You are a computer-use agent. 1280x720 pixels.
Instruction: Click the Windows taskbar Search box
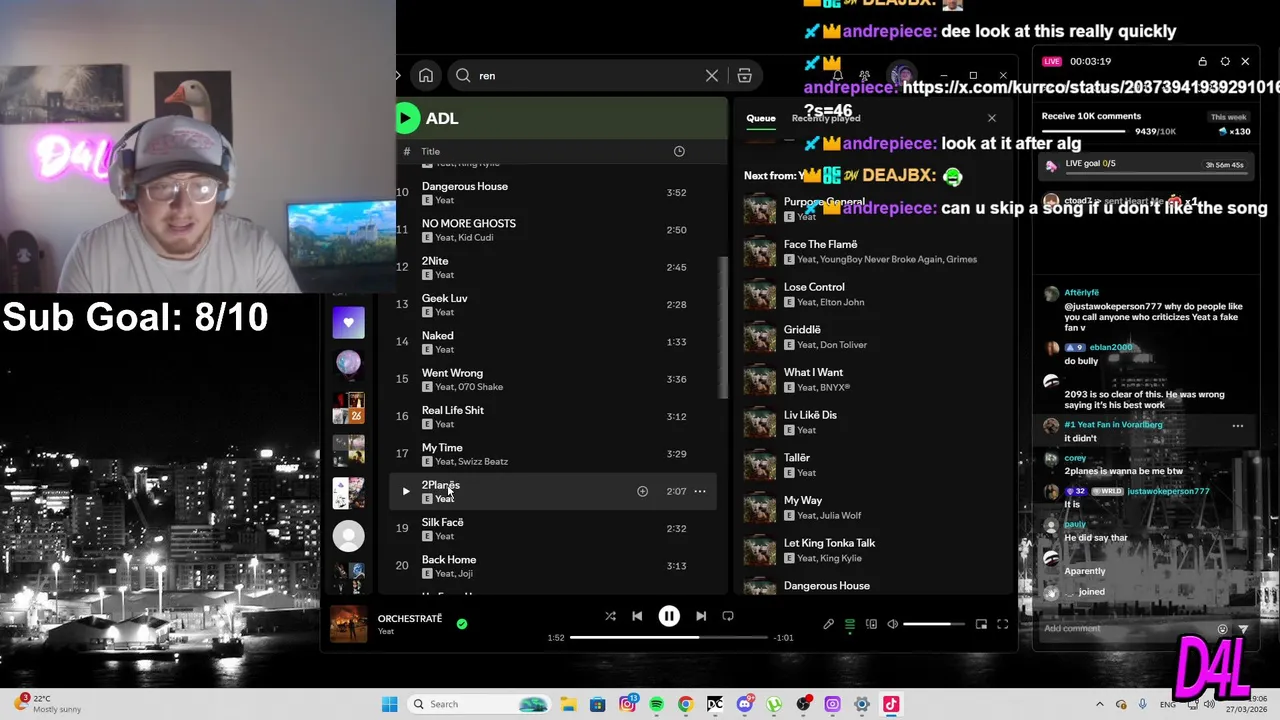click(x=479, y=704)
